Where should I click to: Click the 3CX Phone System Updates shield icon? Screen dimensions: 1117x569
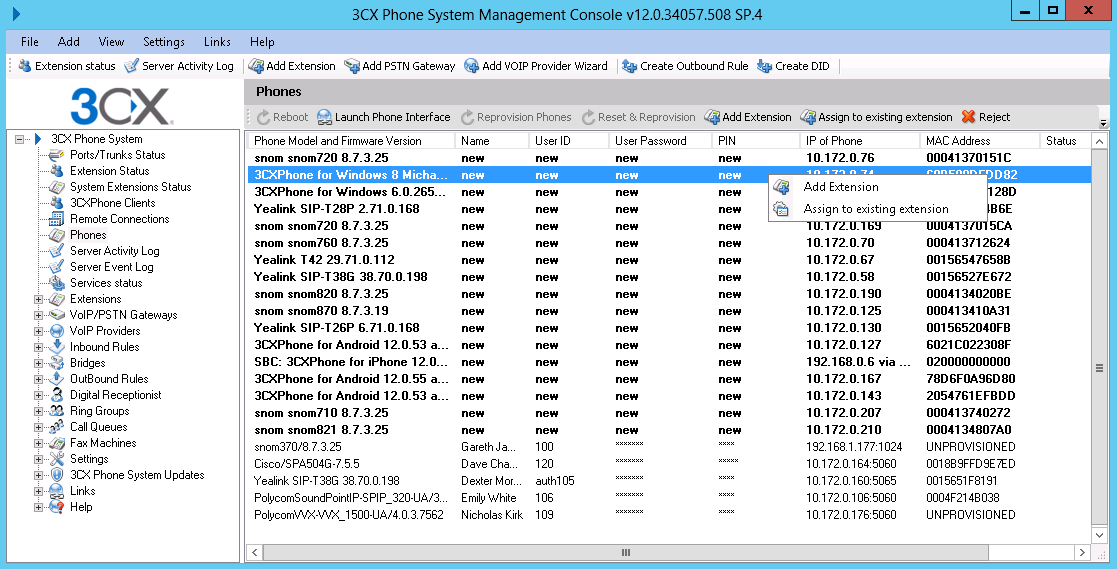(x=57, y=475)
